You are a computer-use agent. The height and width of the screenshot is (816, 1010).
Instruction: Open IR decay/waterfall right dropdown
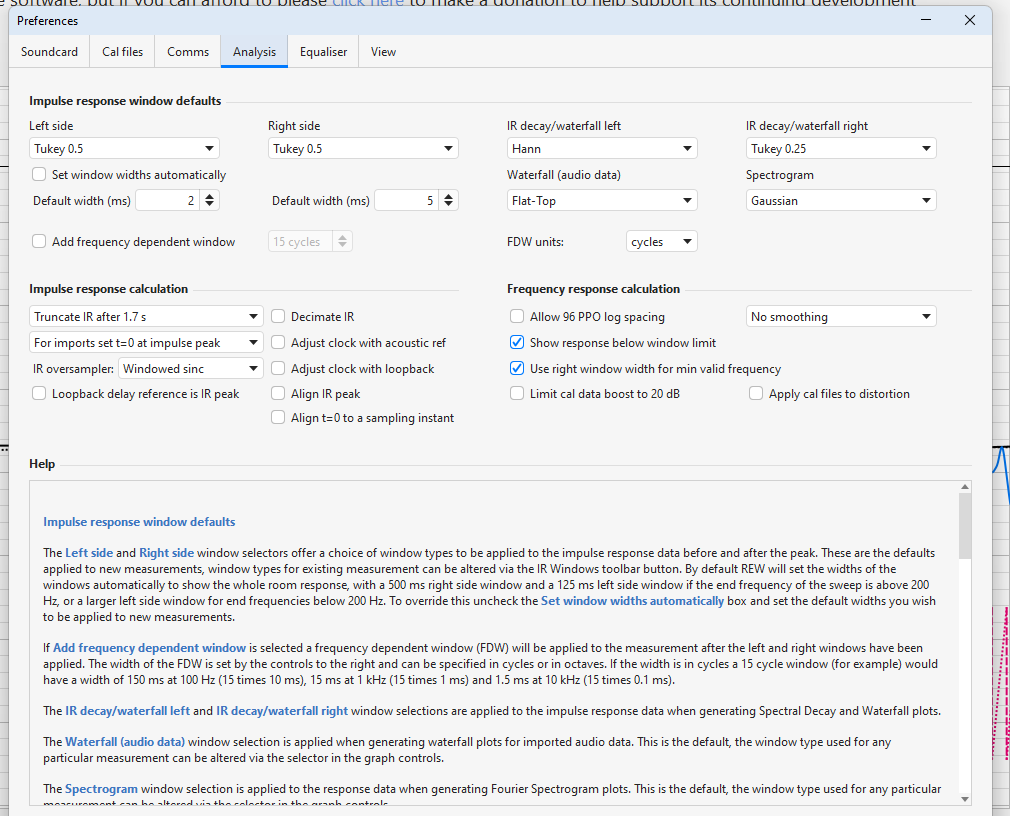(841, 149)
